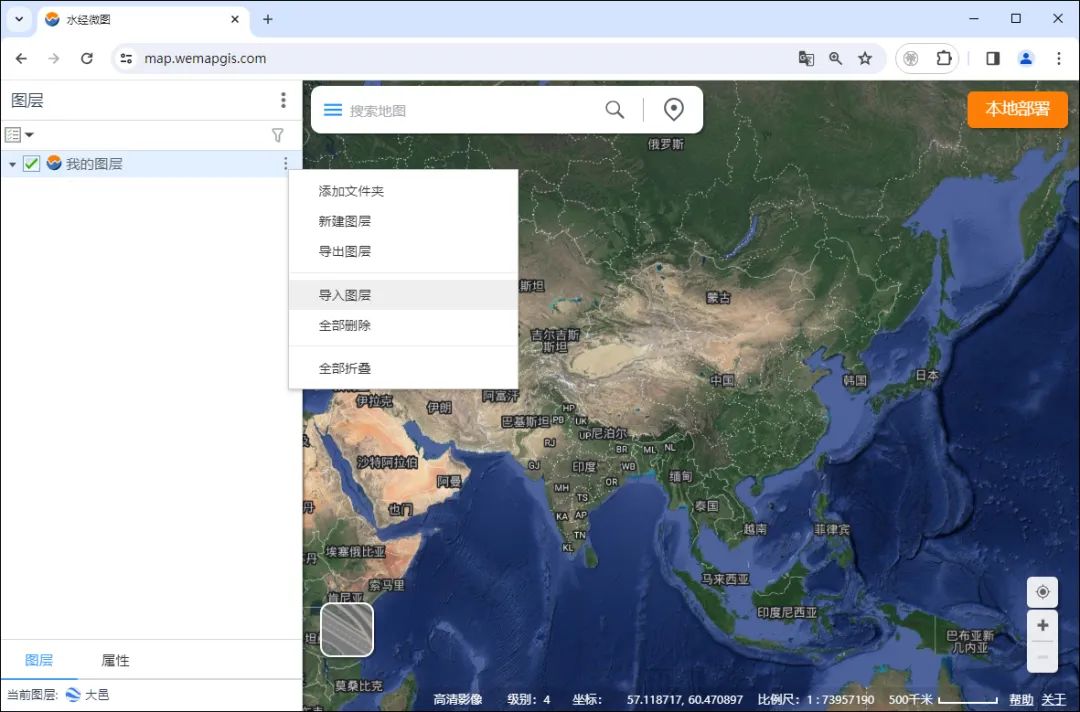Open the hamburger menu inside the search bar
Viewport: 1080px width, 712px height.
[333, 109]
